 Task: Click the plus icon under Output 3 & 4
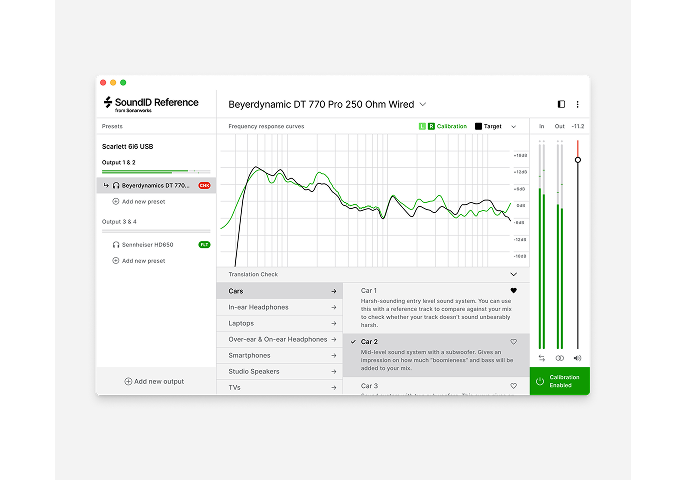click(116, 261)
